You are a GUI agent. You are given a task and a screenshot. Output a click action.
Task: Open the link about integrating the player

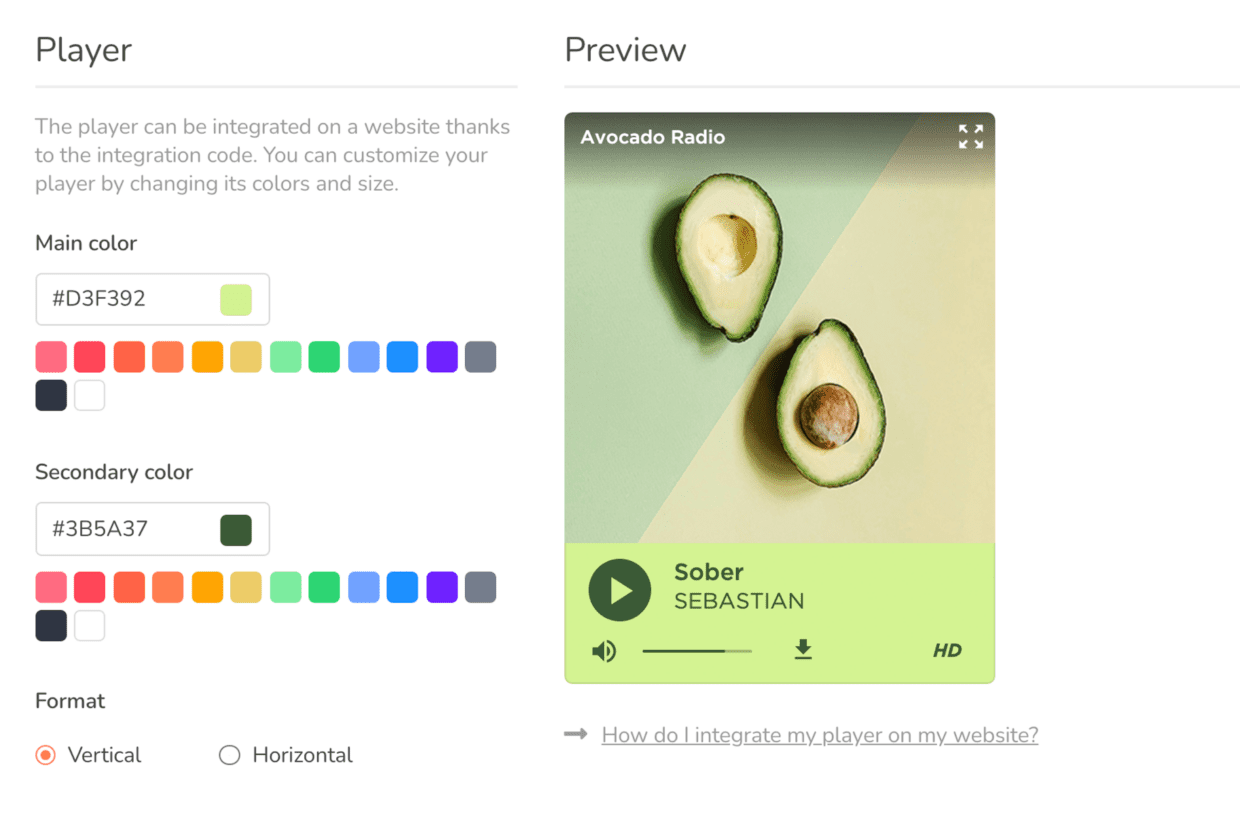point(819,735)
